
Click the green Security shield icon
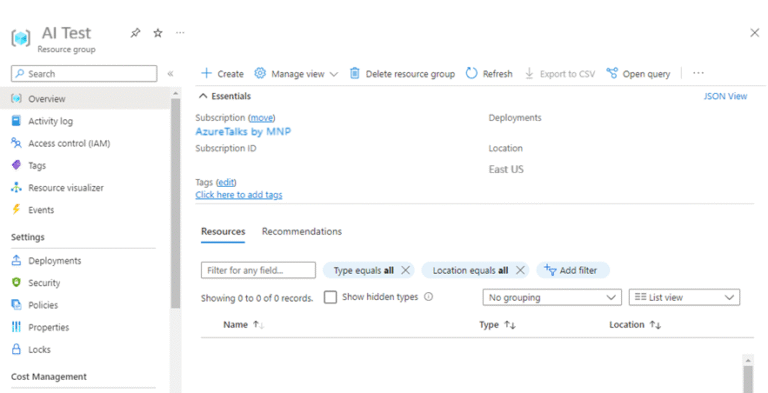click(16, 282)
